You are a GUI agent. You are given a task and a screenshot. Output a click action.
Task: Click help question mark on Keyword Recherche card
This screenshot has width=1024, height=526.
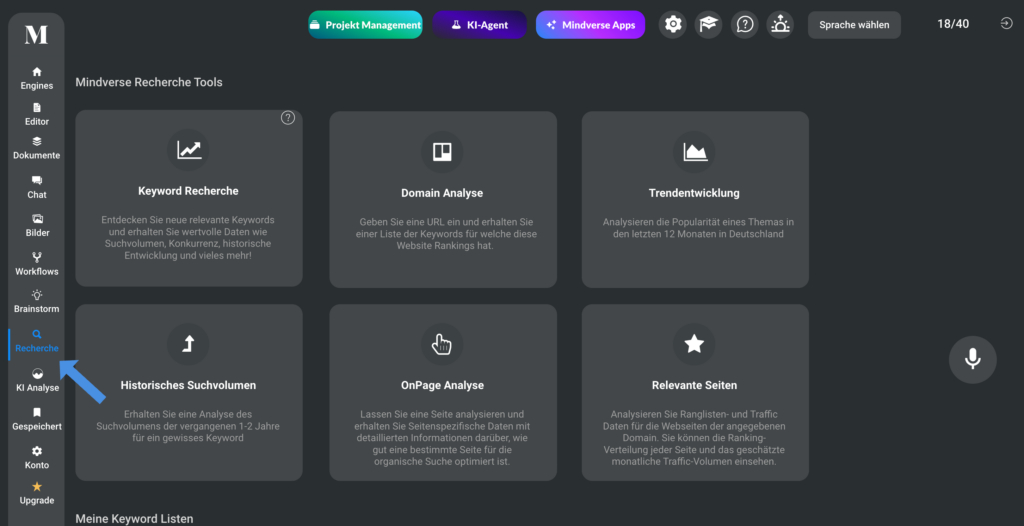click(288, 118)
